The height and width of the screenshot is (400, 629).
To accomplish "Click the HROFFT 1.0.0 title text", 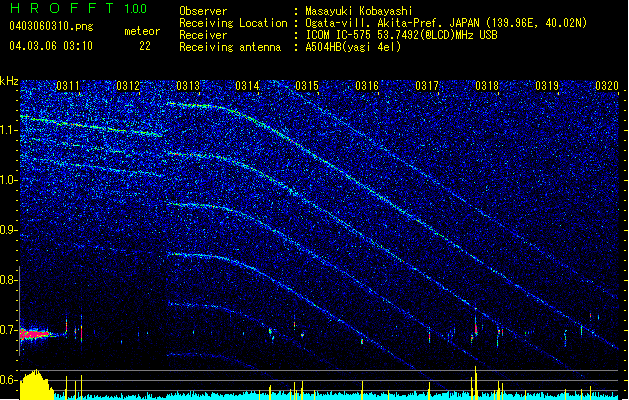I will (x=79, y=8).
